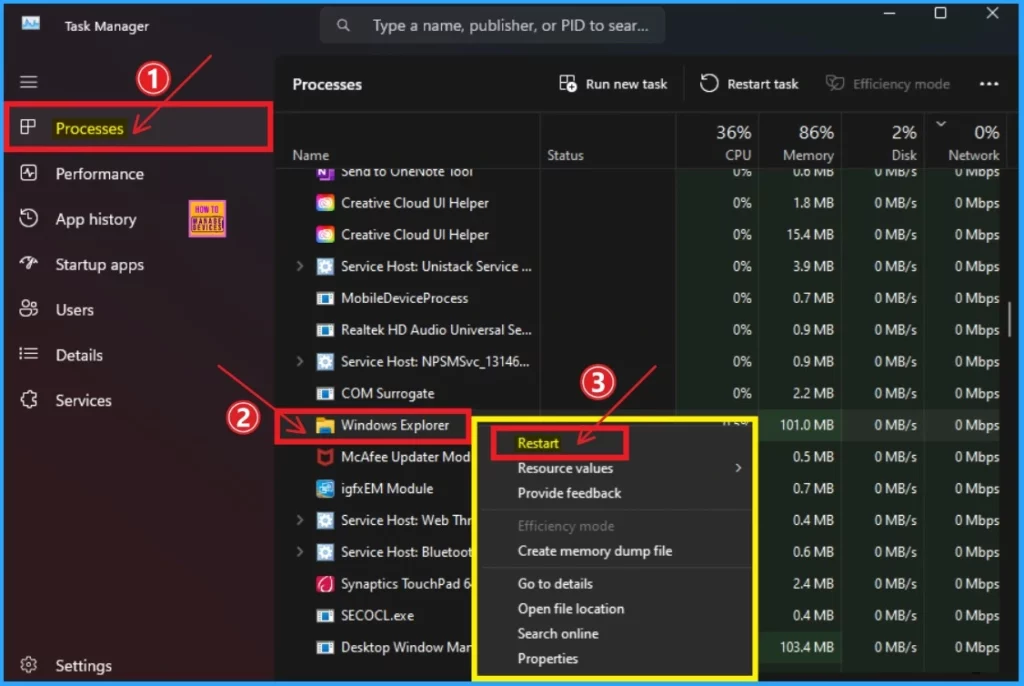Click the Windows Explorer folder icon
The width and height of the screenshot is (1024, 686).
point(325,425)
